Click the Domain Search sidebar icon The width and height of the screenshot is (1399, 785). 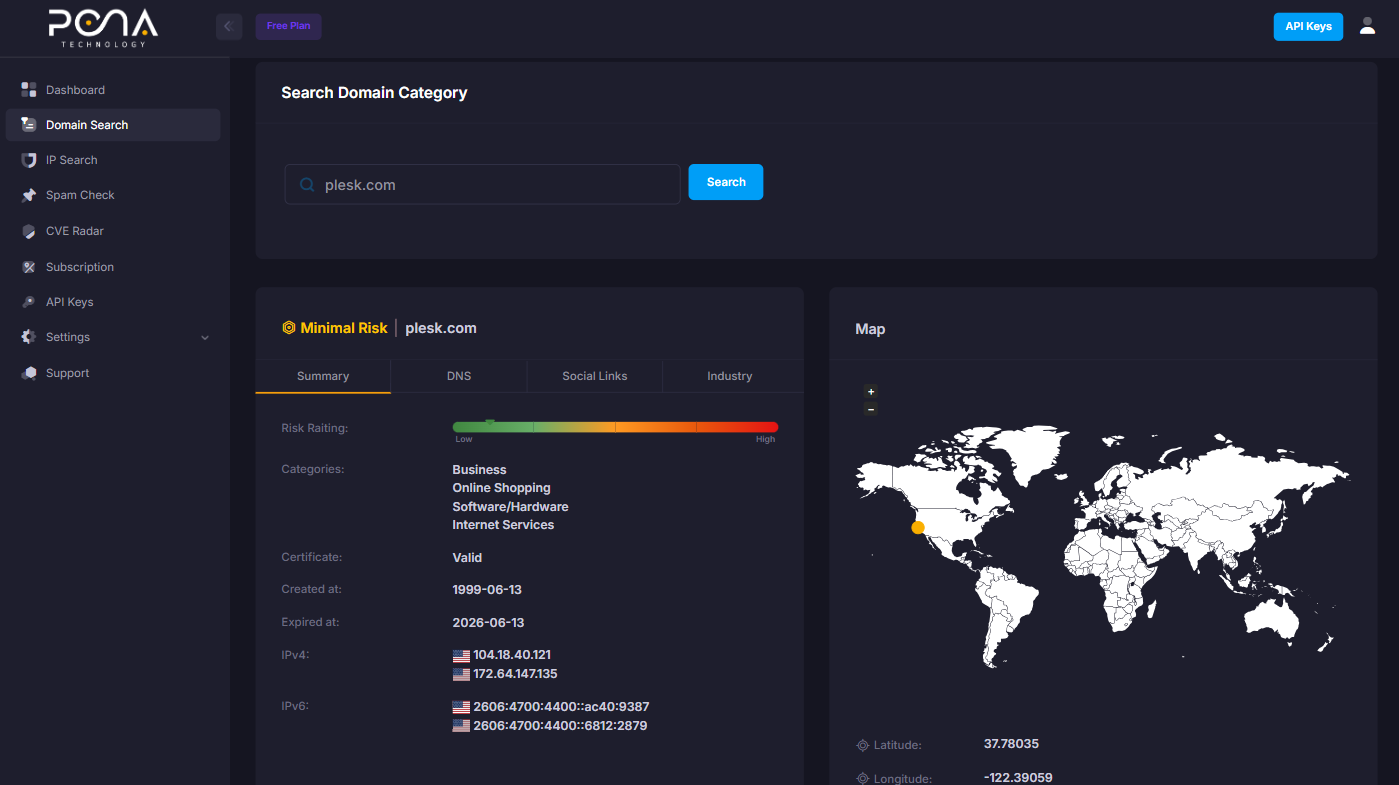click(x=29, y=125)
